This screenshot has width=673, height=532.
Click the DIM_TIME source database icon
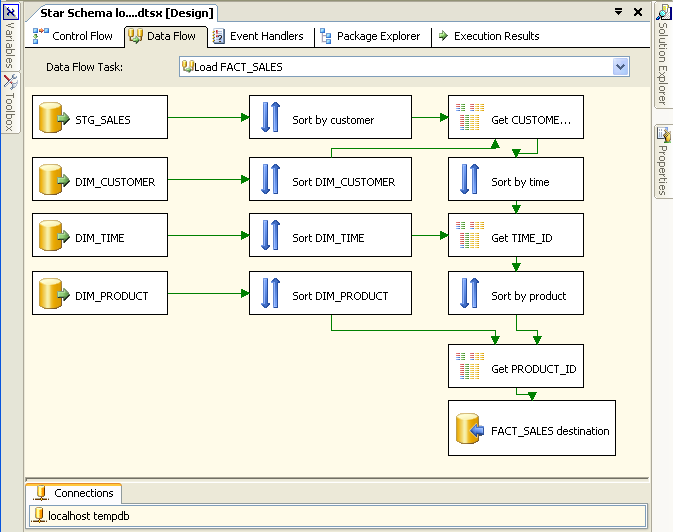click(54, 235)
